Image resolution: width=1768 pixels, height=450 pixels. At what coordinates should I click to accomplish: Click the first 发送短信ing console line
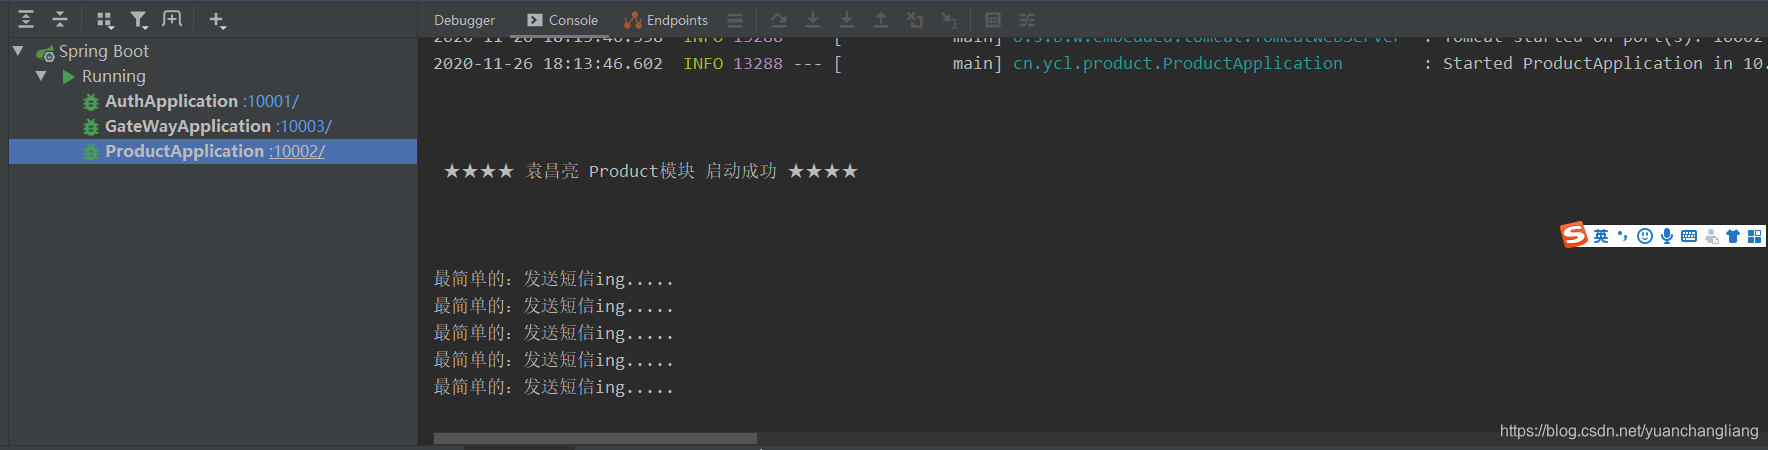pos(553,279)
